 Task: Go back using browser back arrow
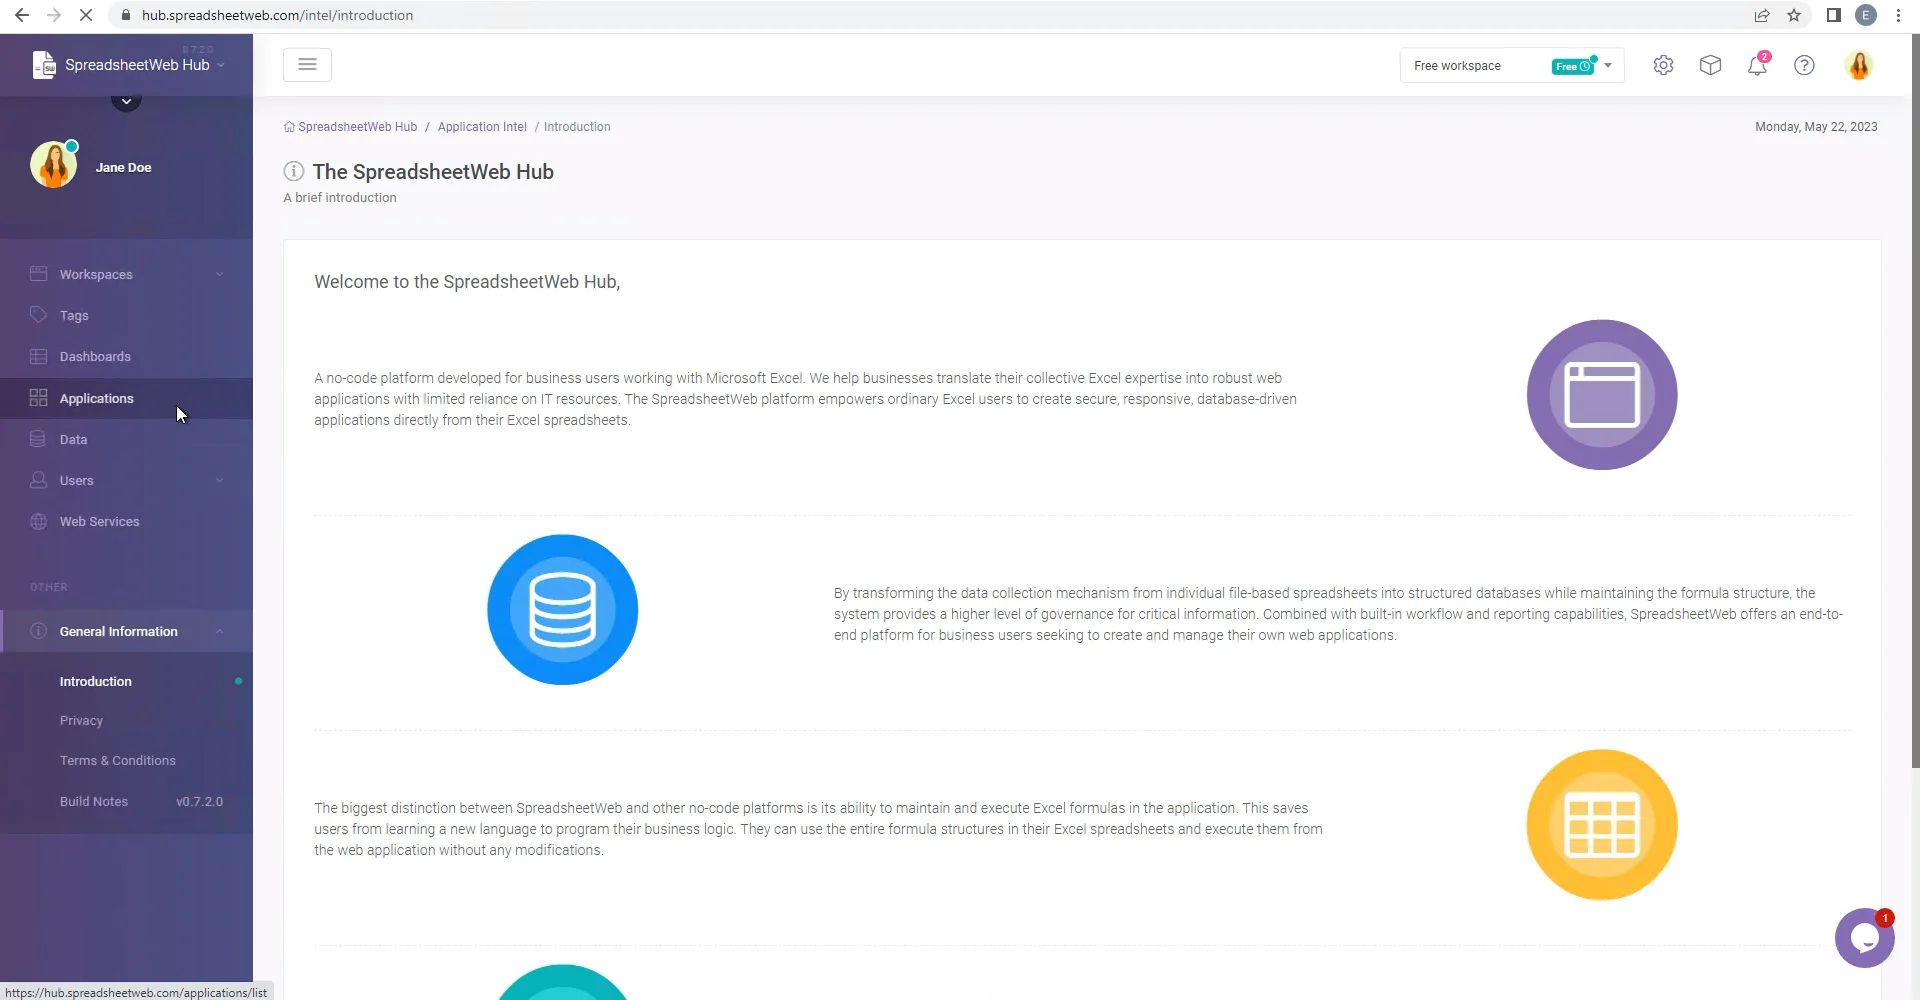click(x=22, y=15)
